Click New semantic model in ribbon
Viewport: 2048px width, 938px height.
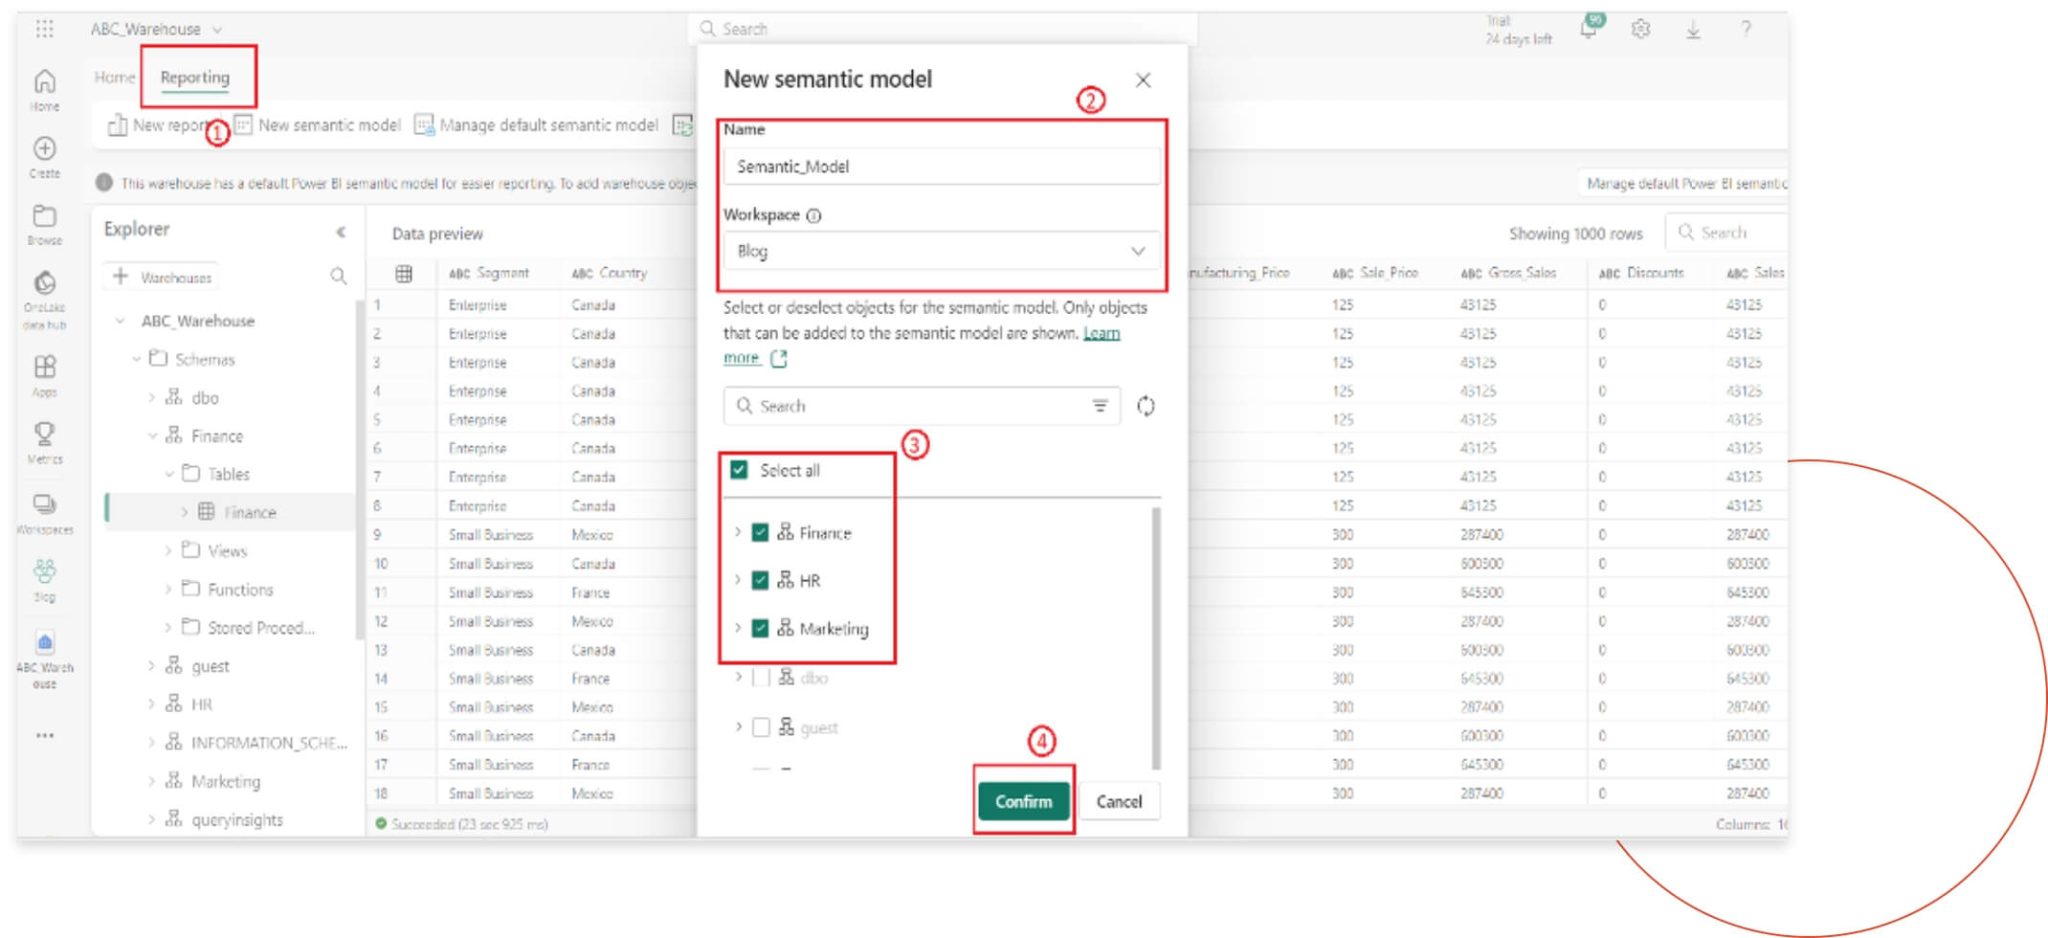(x=317, y=125)
